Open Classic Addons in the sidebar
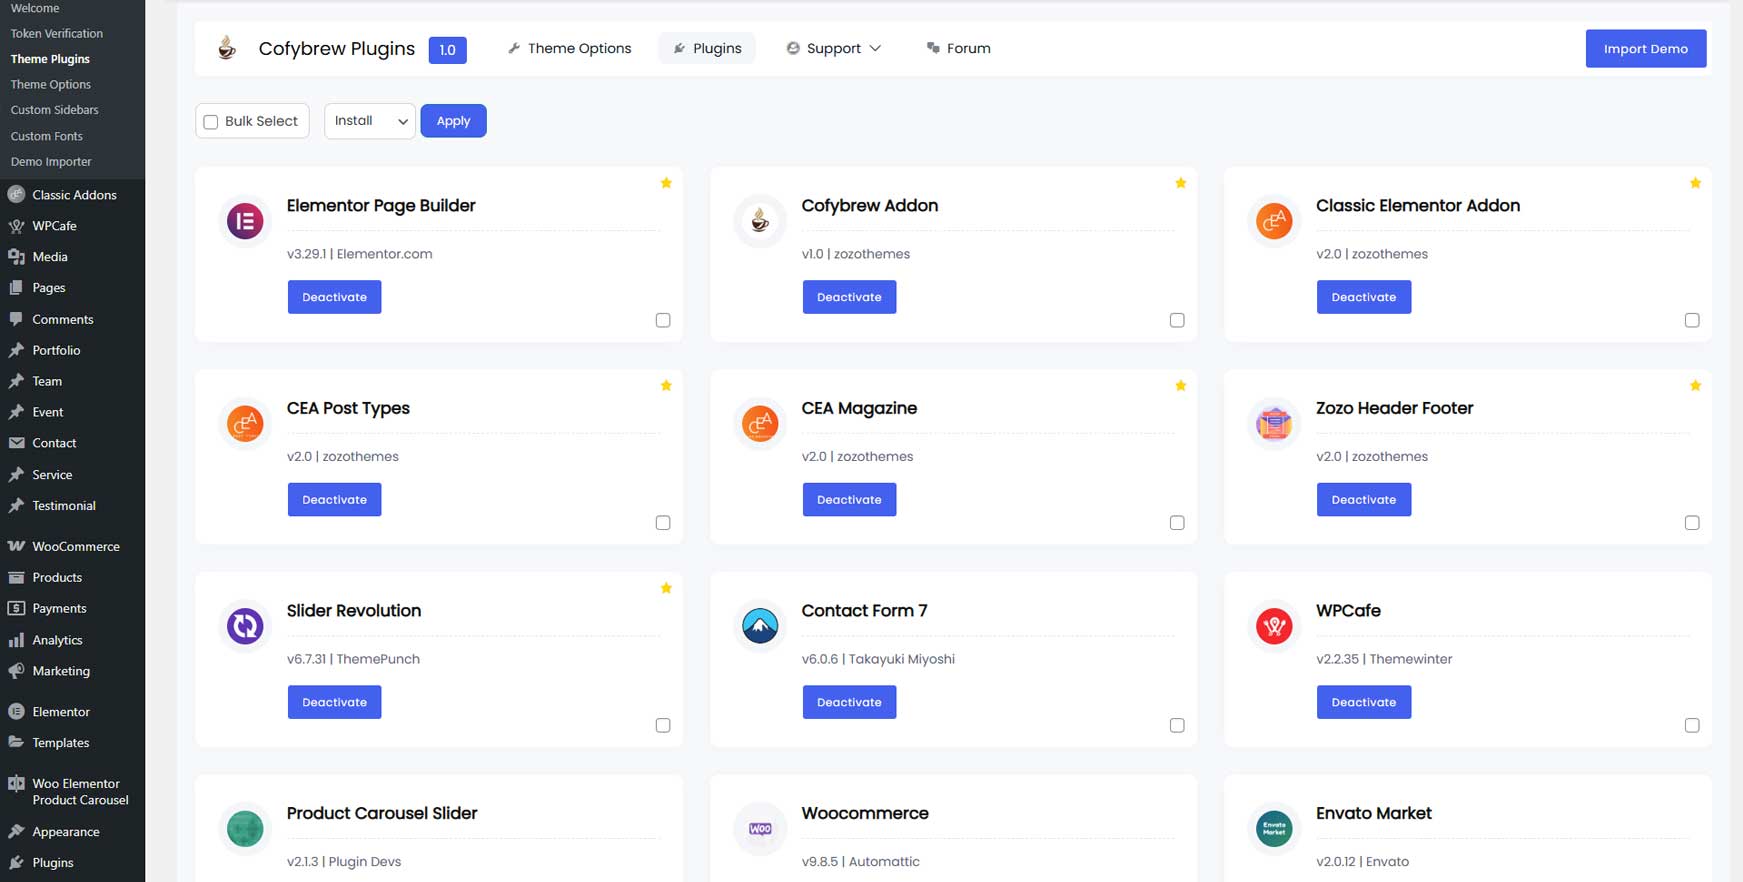This screenshot has height=882, width=1743. click(x=72, y=195)
